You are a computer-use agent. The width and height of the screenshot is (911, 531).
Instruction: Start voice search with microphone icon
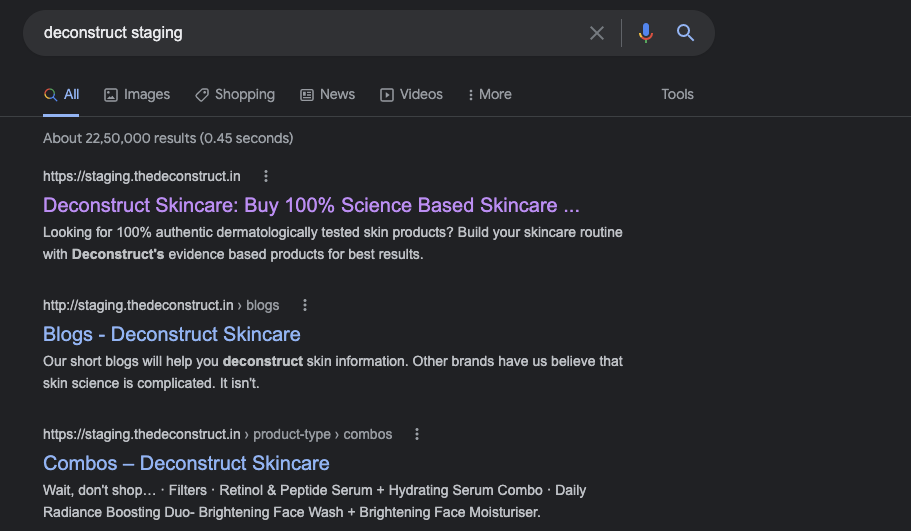point(645,33)
